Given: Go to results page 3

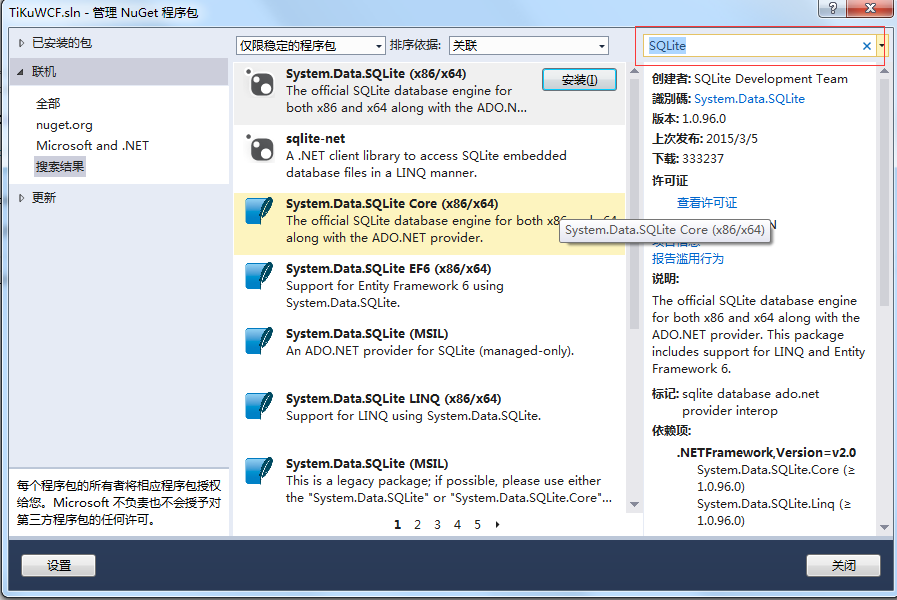Looking at the screenshot, I should [438, 524].
